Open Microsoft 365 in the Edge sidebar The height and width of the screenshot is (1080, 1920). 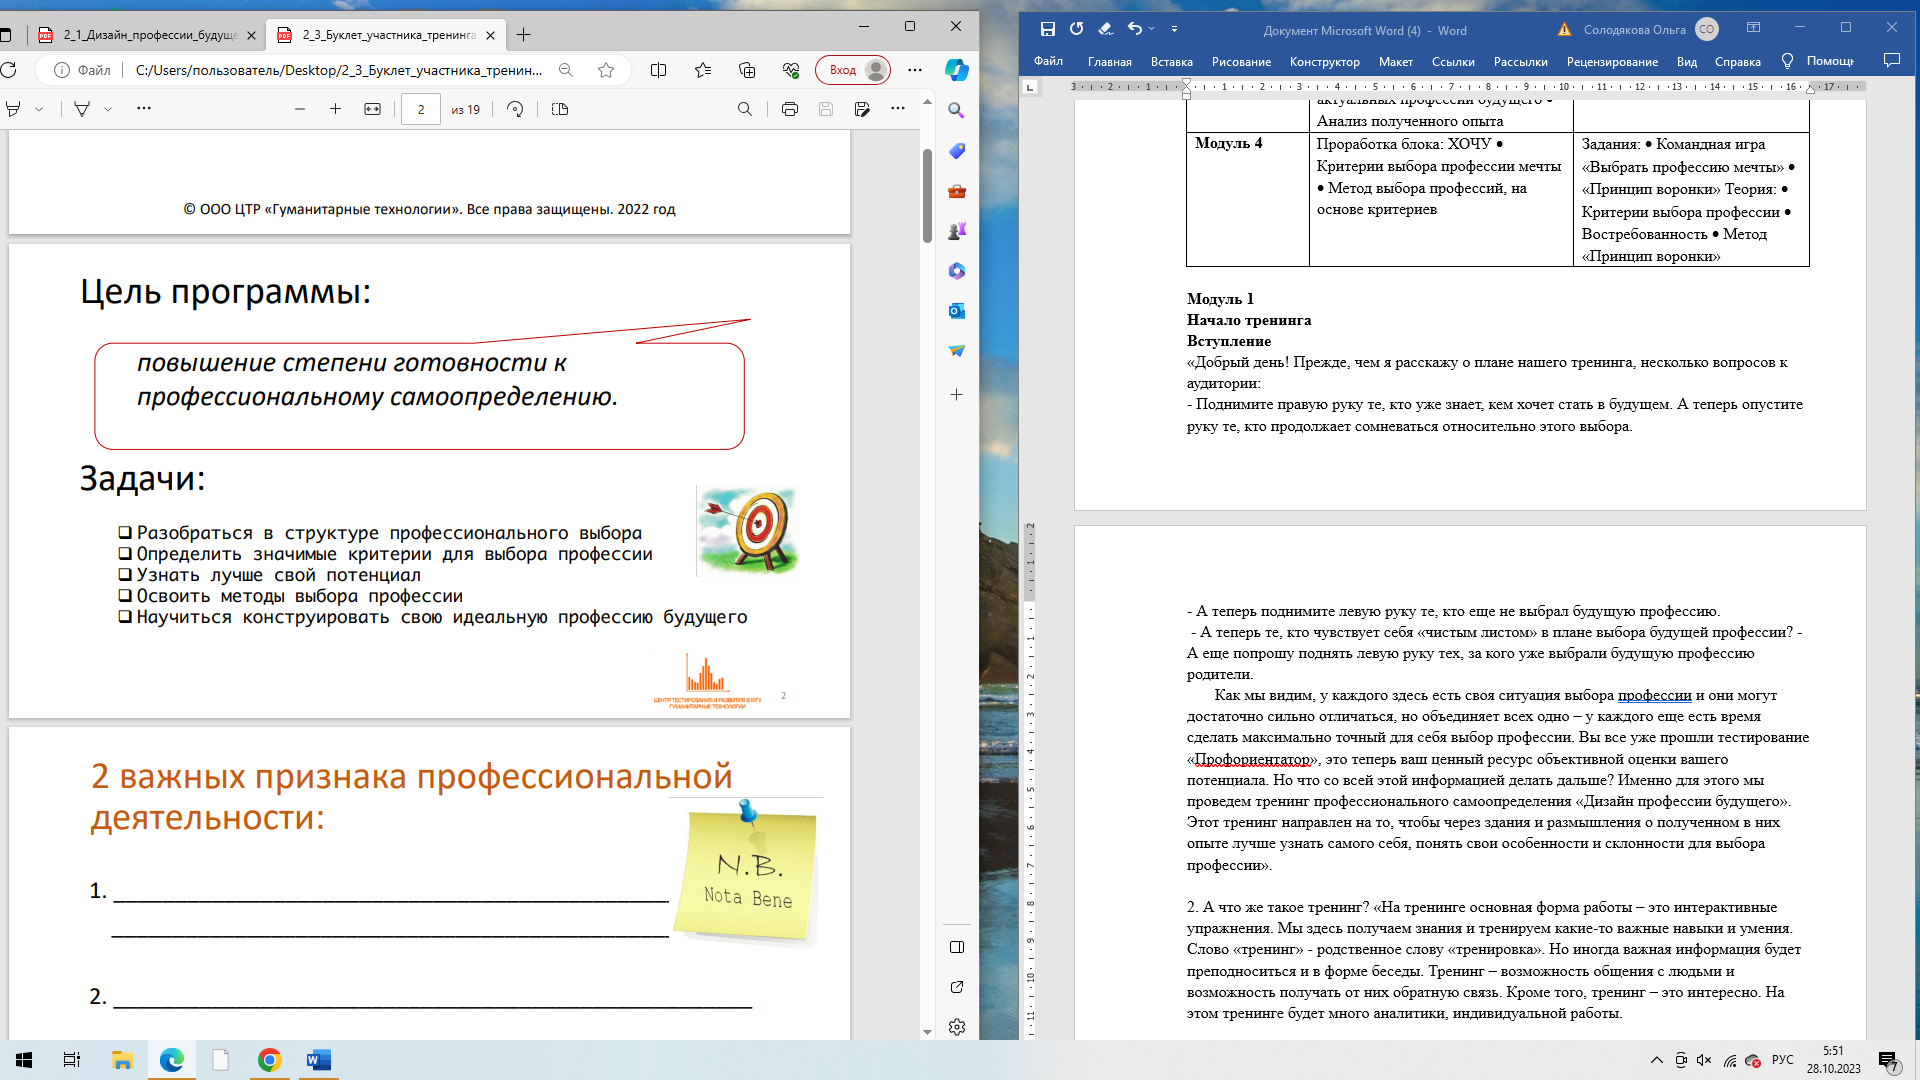[x=957, y=271]
